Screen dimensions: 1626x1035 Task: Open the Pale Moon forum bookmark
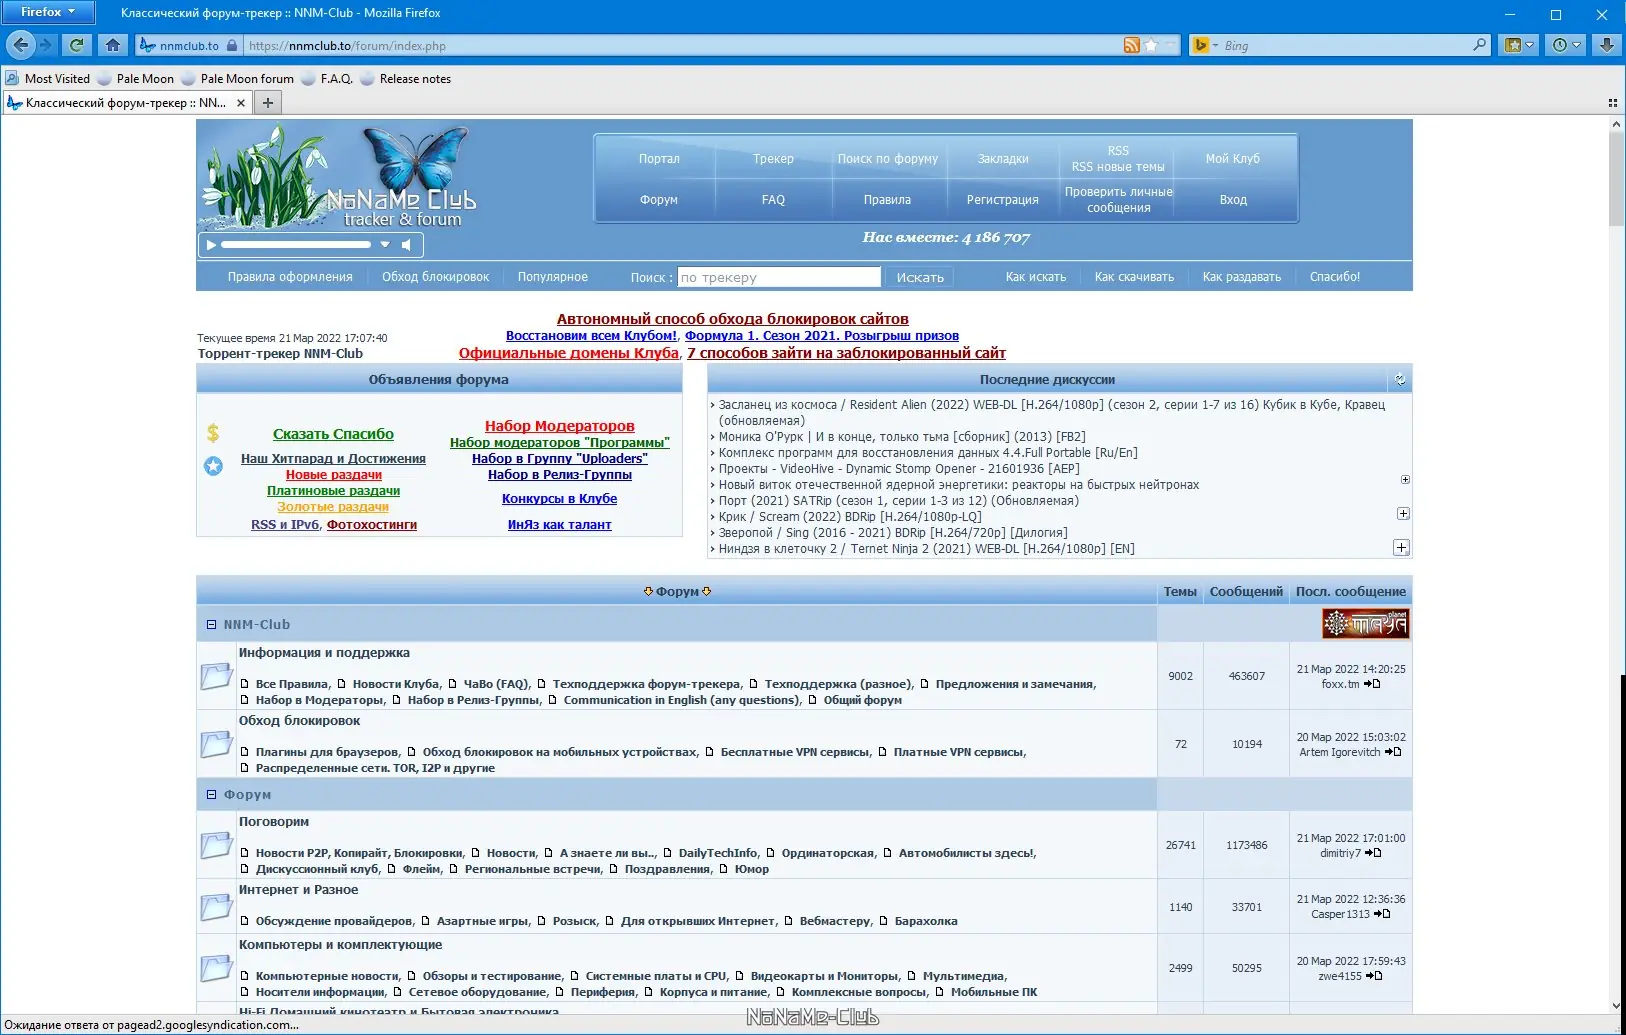(238, 79)
